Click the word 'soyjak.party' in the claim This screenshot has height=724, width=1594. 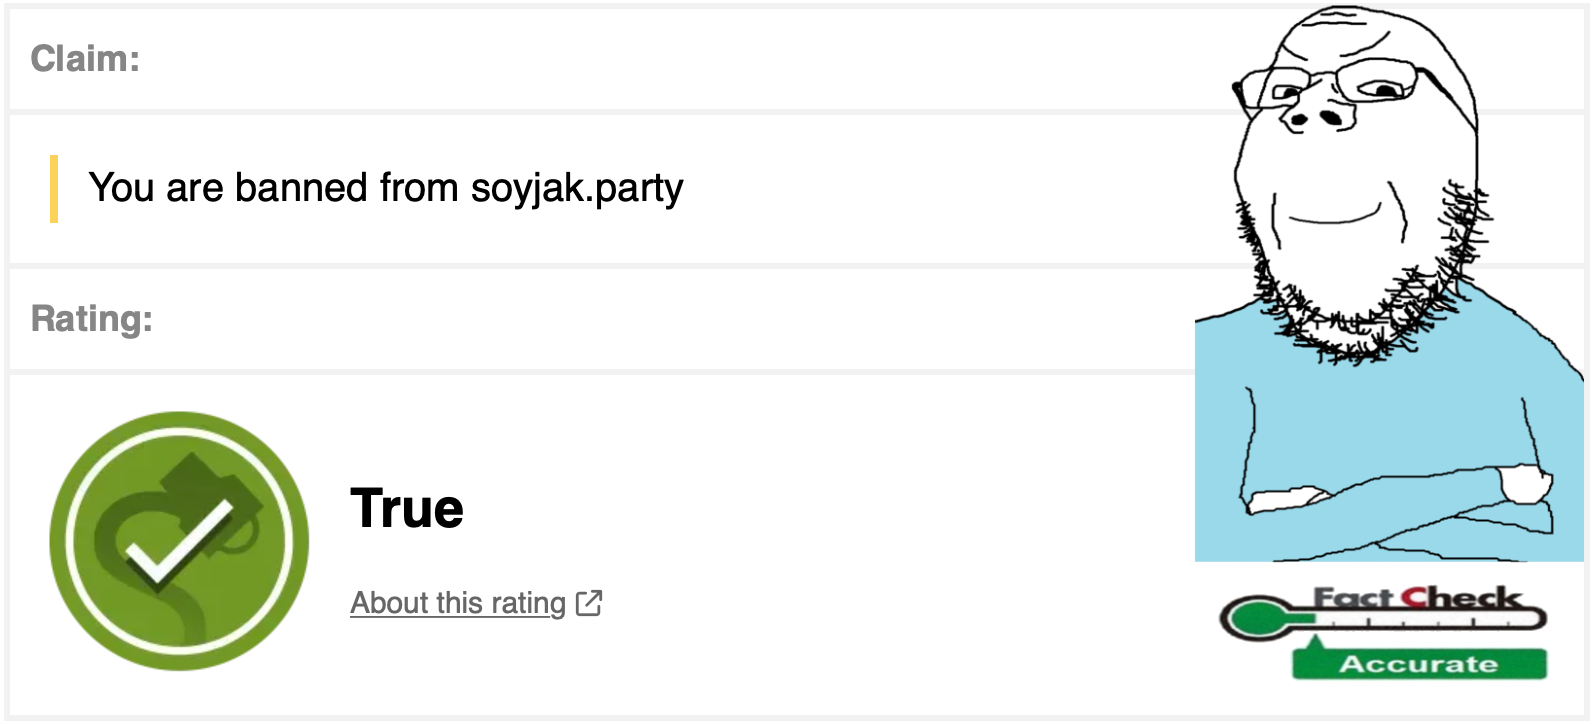577,188
